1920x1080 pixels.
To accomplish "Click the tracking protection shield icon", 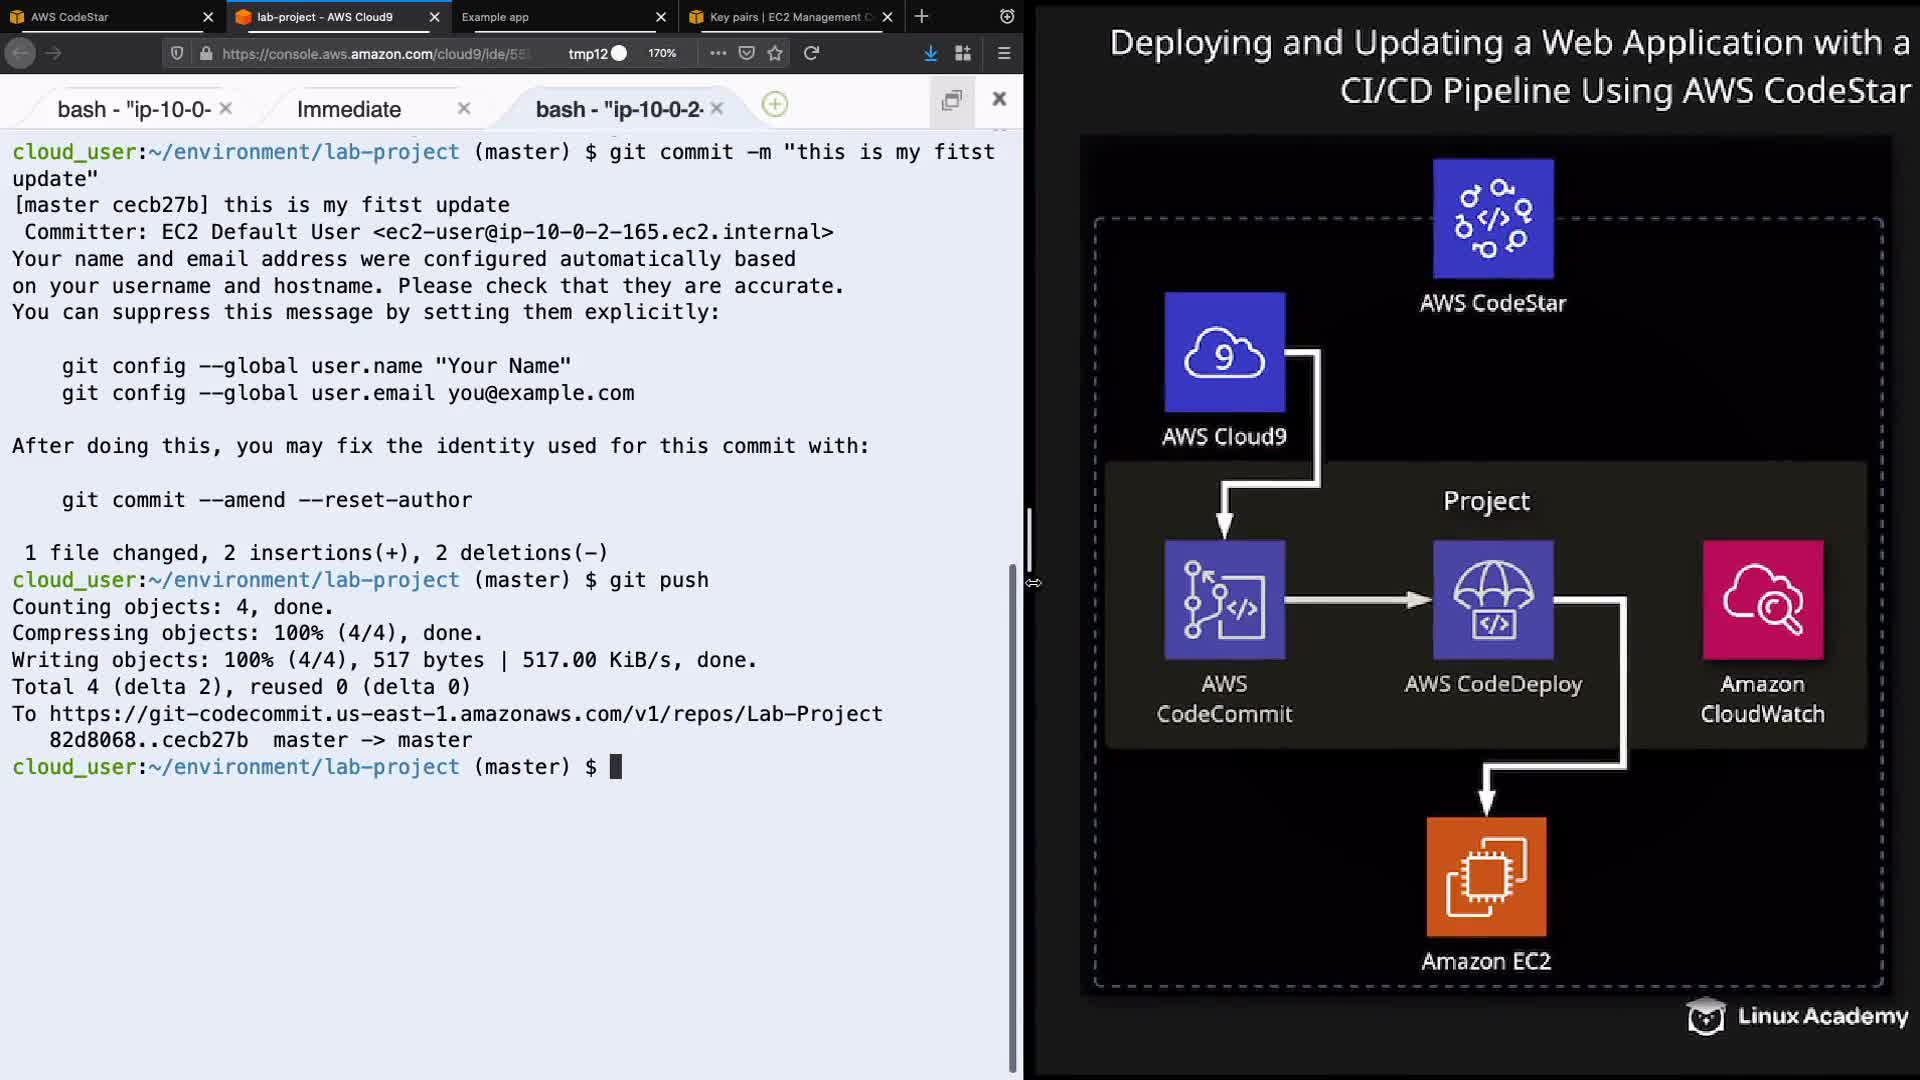I will coord(177,53).
